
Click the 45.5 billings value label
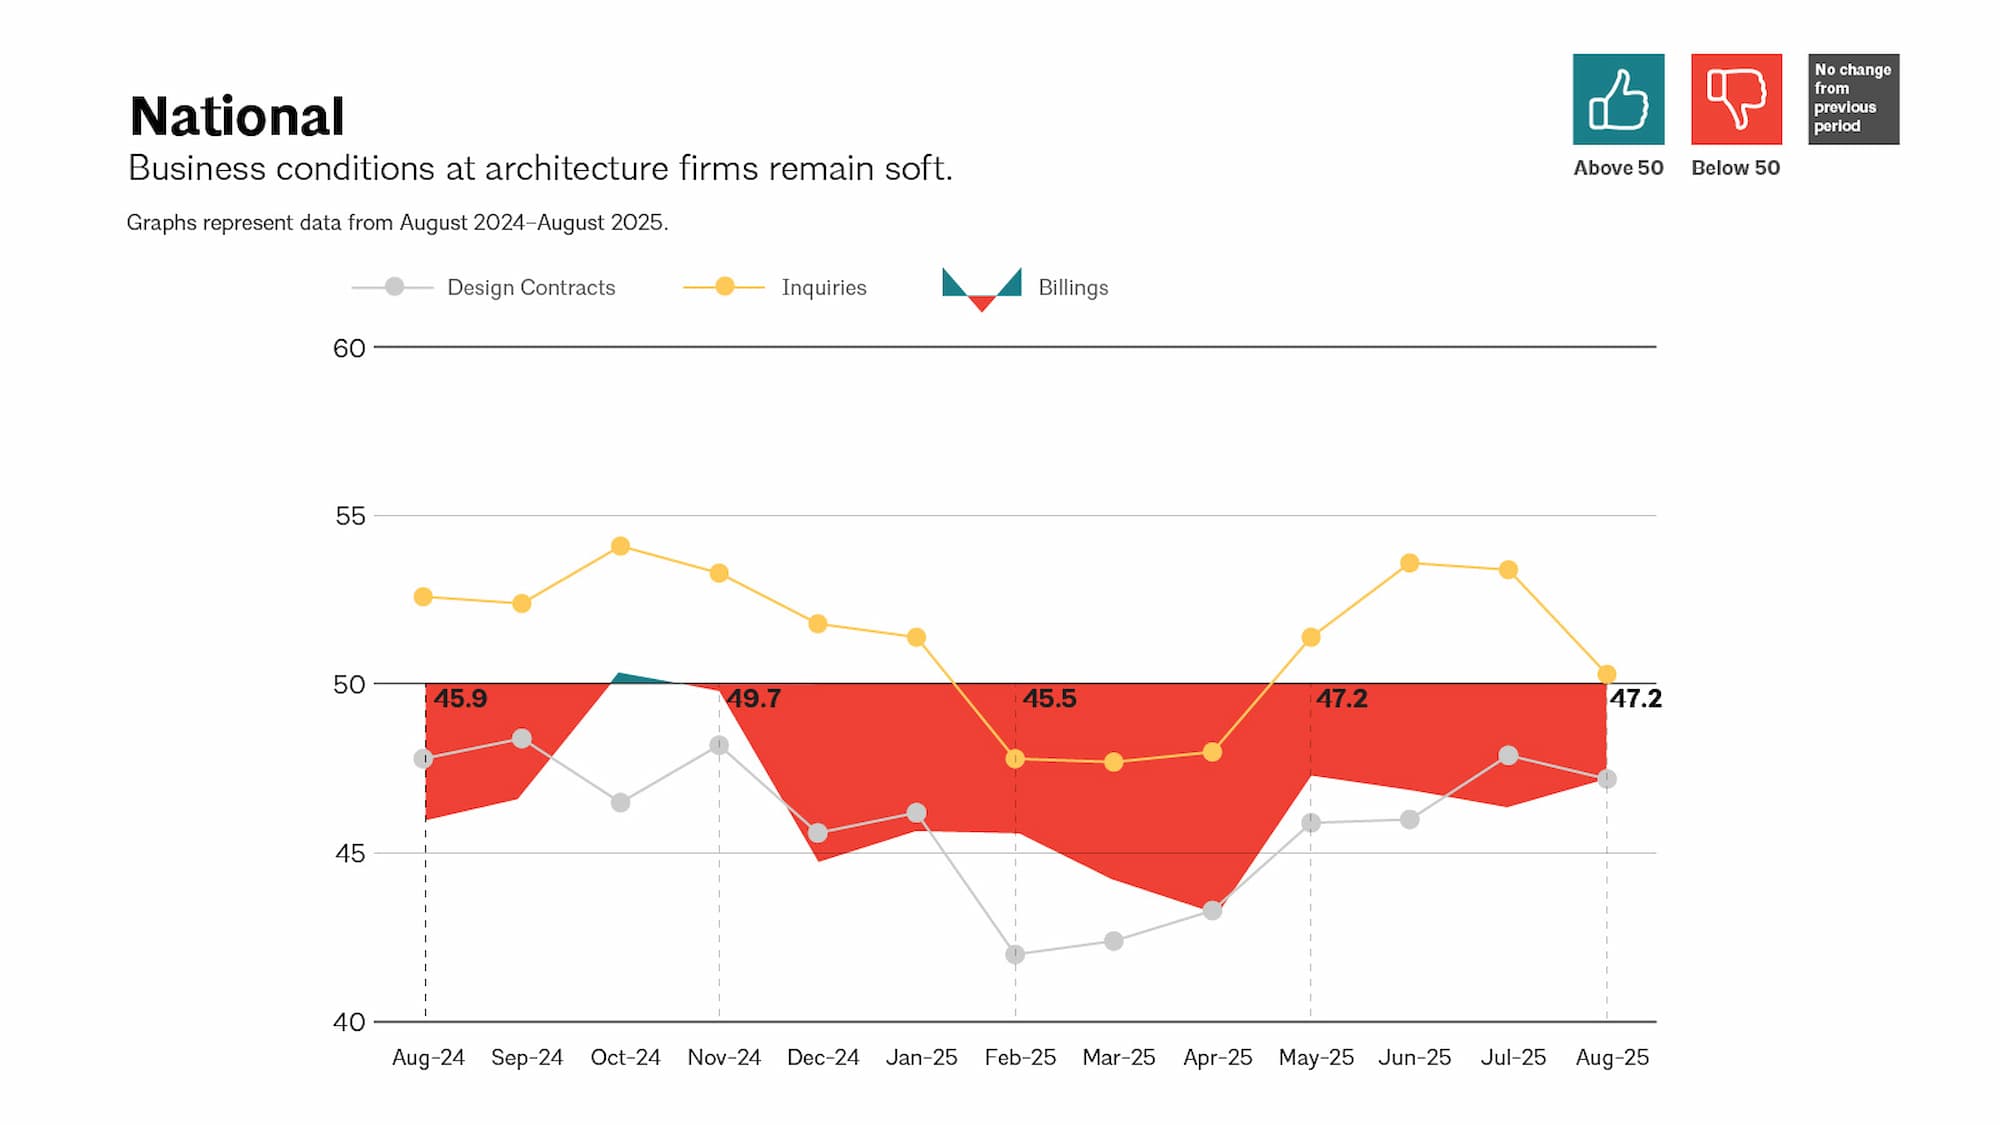(1049, 699)
